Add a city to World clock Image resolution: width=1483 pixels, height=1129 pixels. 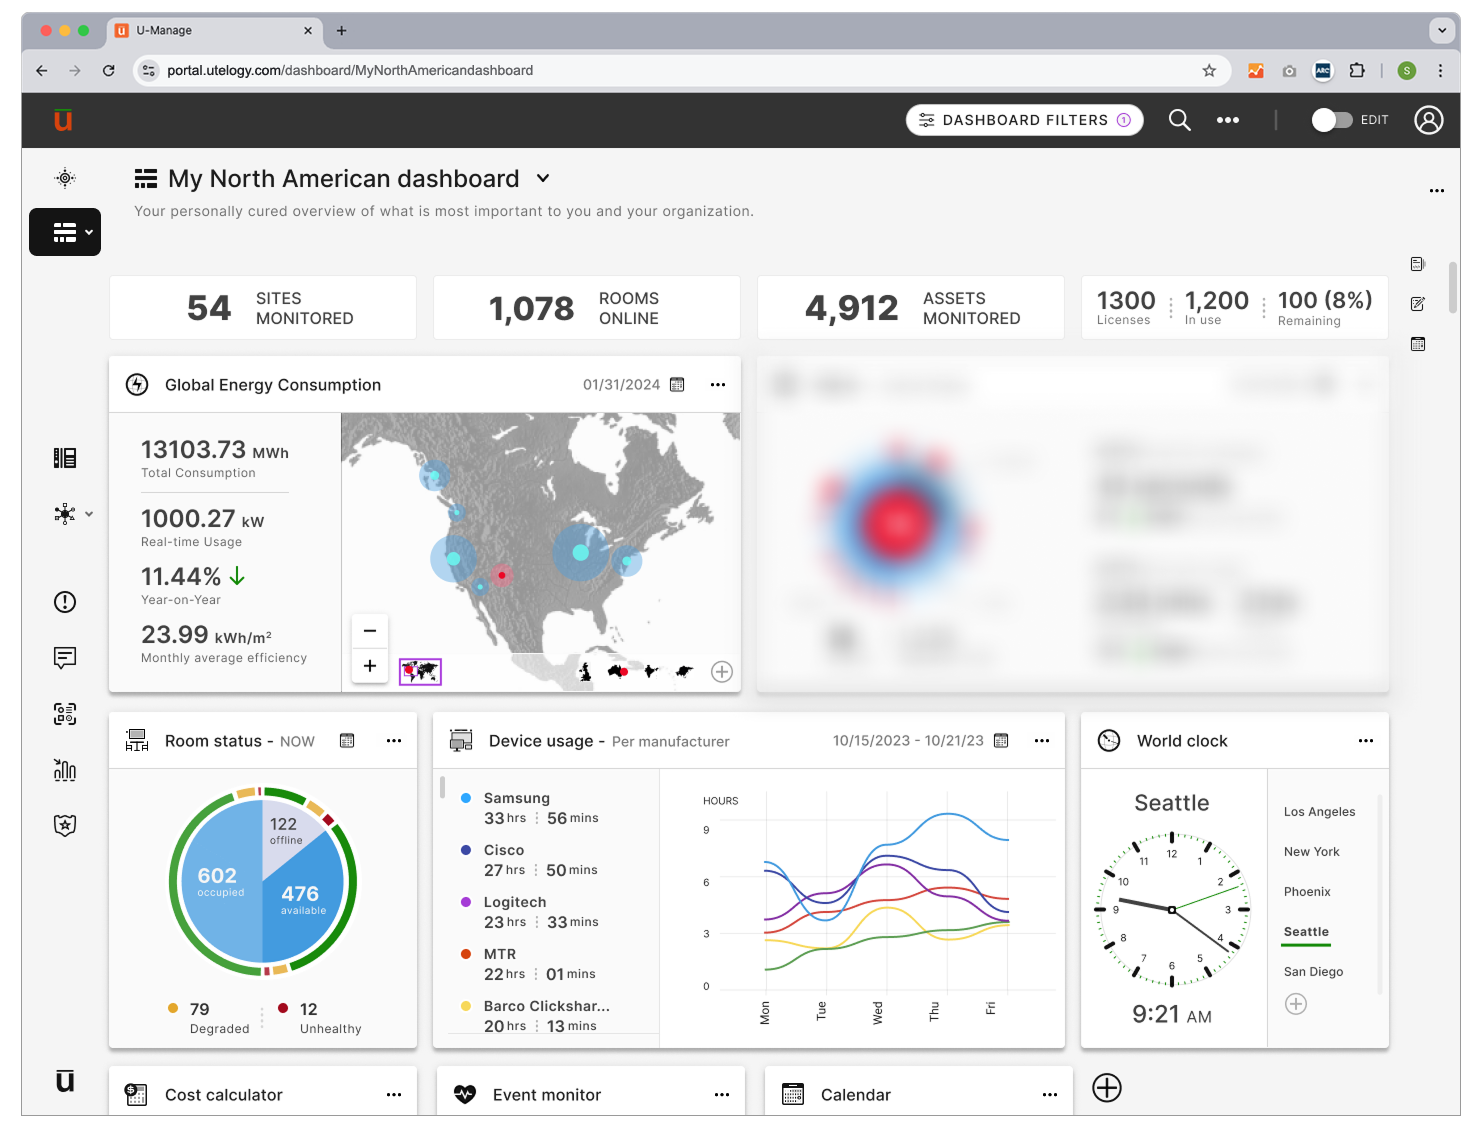click(x=1296, y=1004)
